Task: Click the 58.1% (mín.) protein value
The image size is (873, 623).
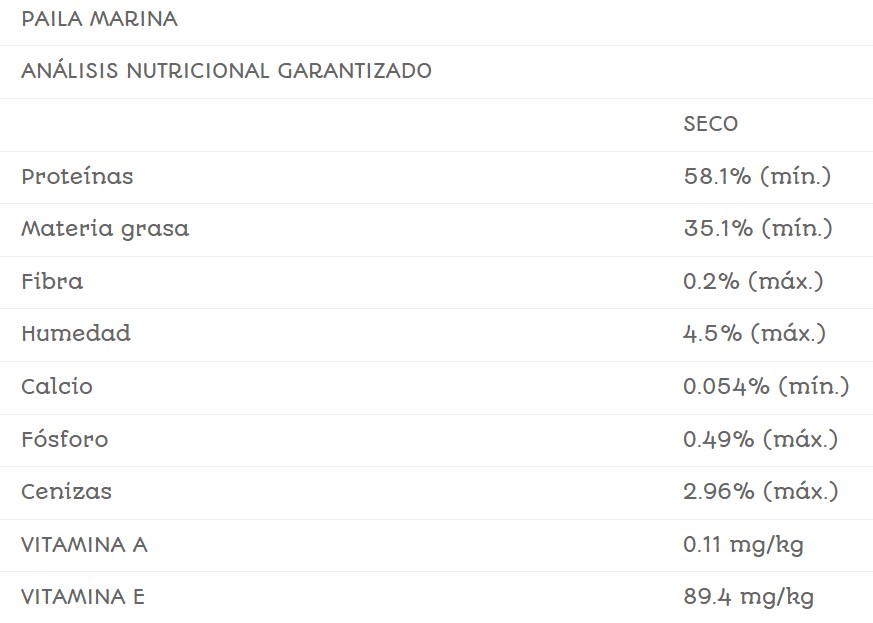Action: pos(757,177)
